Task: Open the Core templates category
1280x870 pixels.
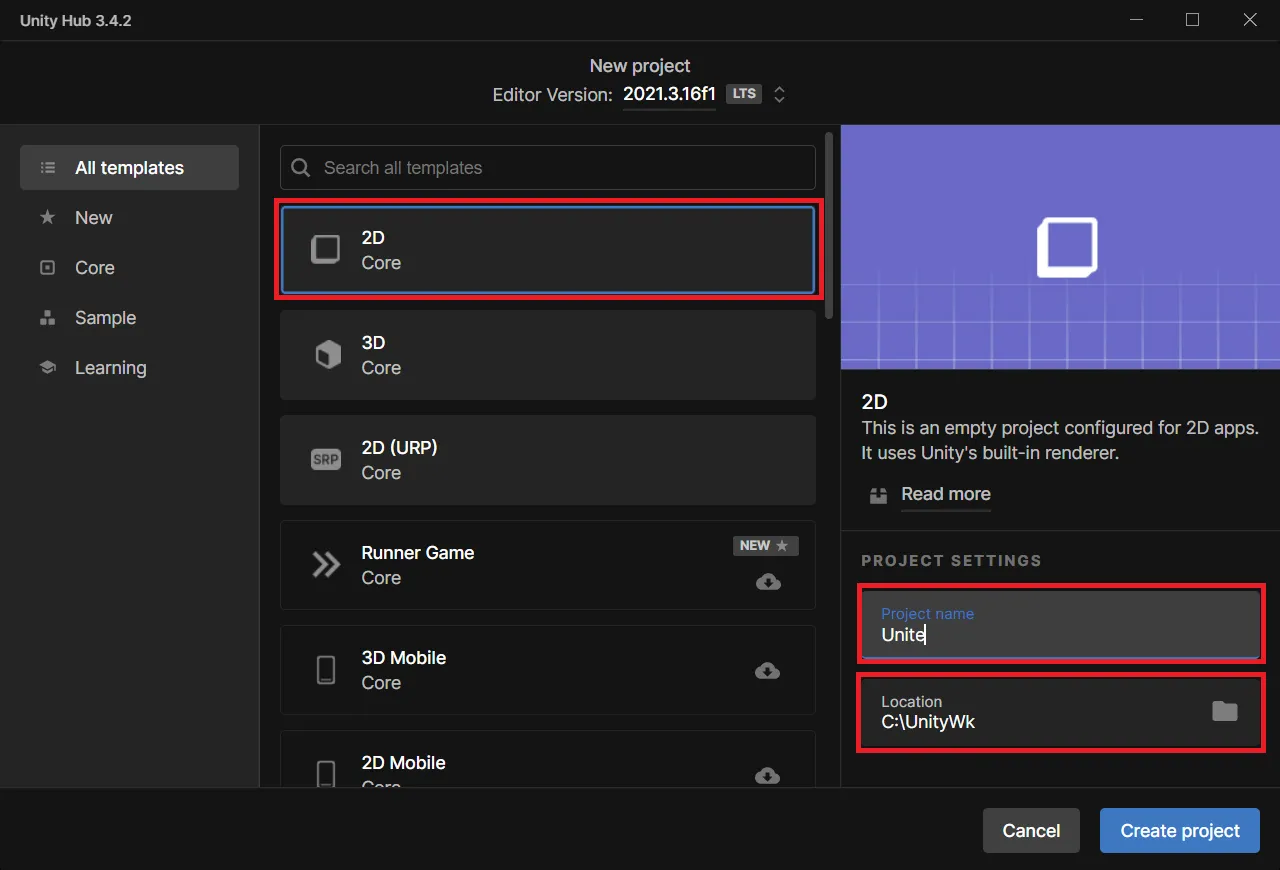Action: pos(95,268)
